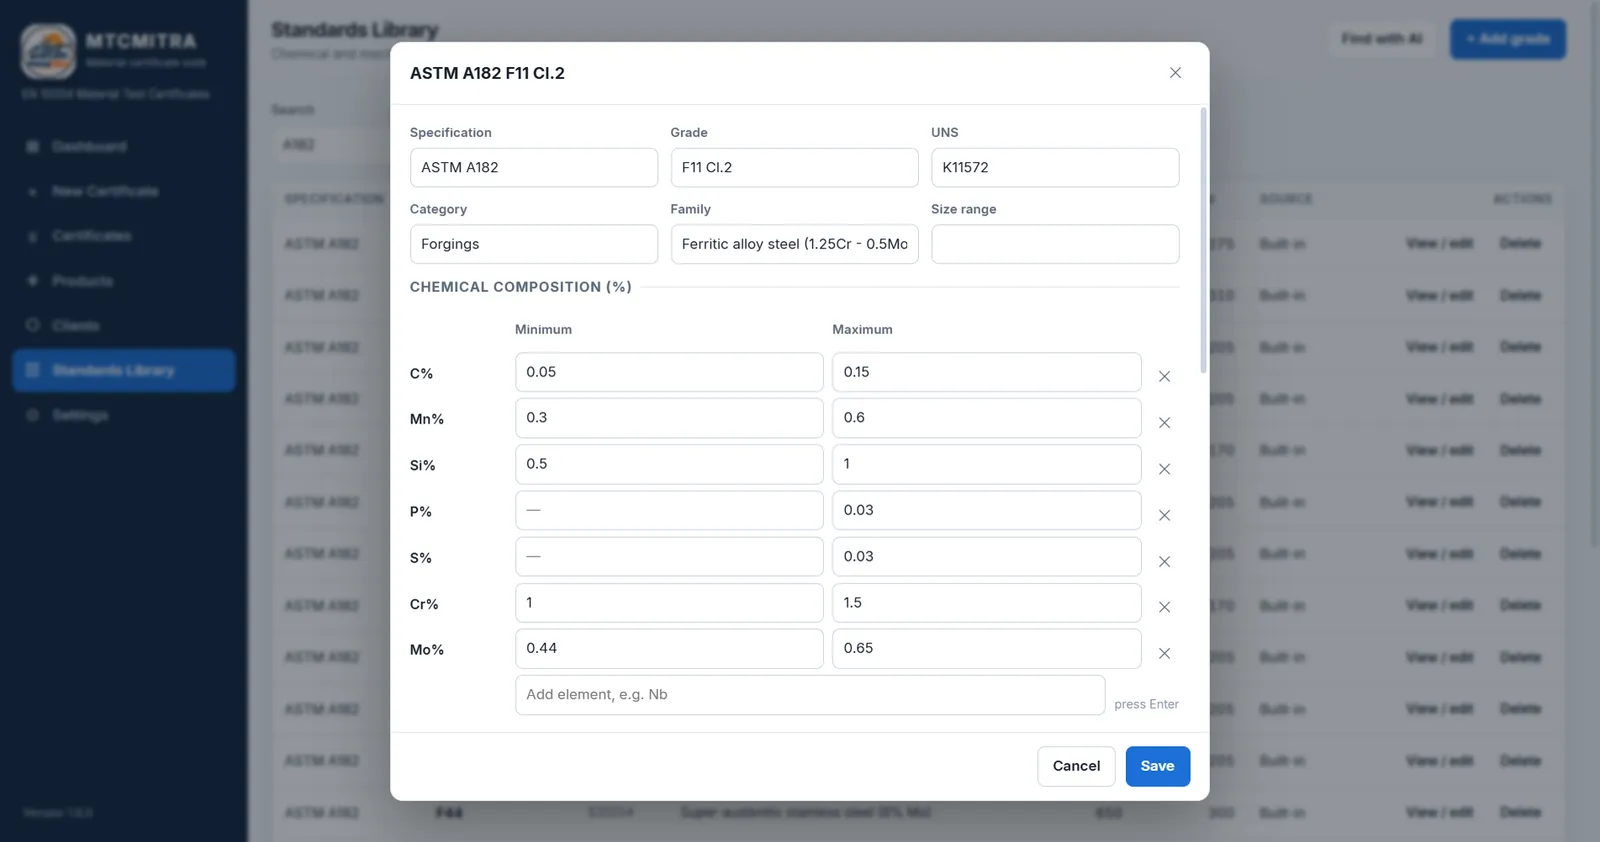The width and height of the screenshot is (1600, 842).
Task: Edit the S% maximum value 0.03
Action: coord(986,556)
